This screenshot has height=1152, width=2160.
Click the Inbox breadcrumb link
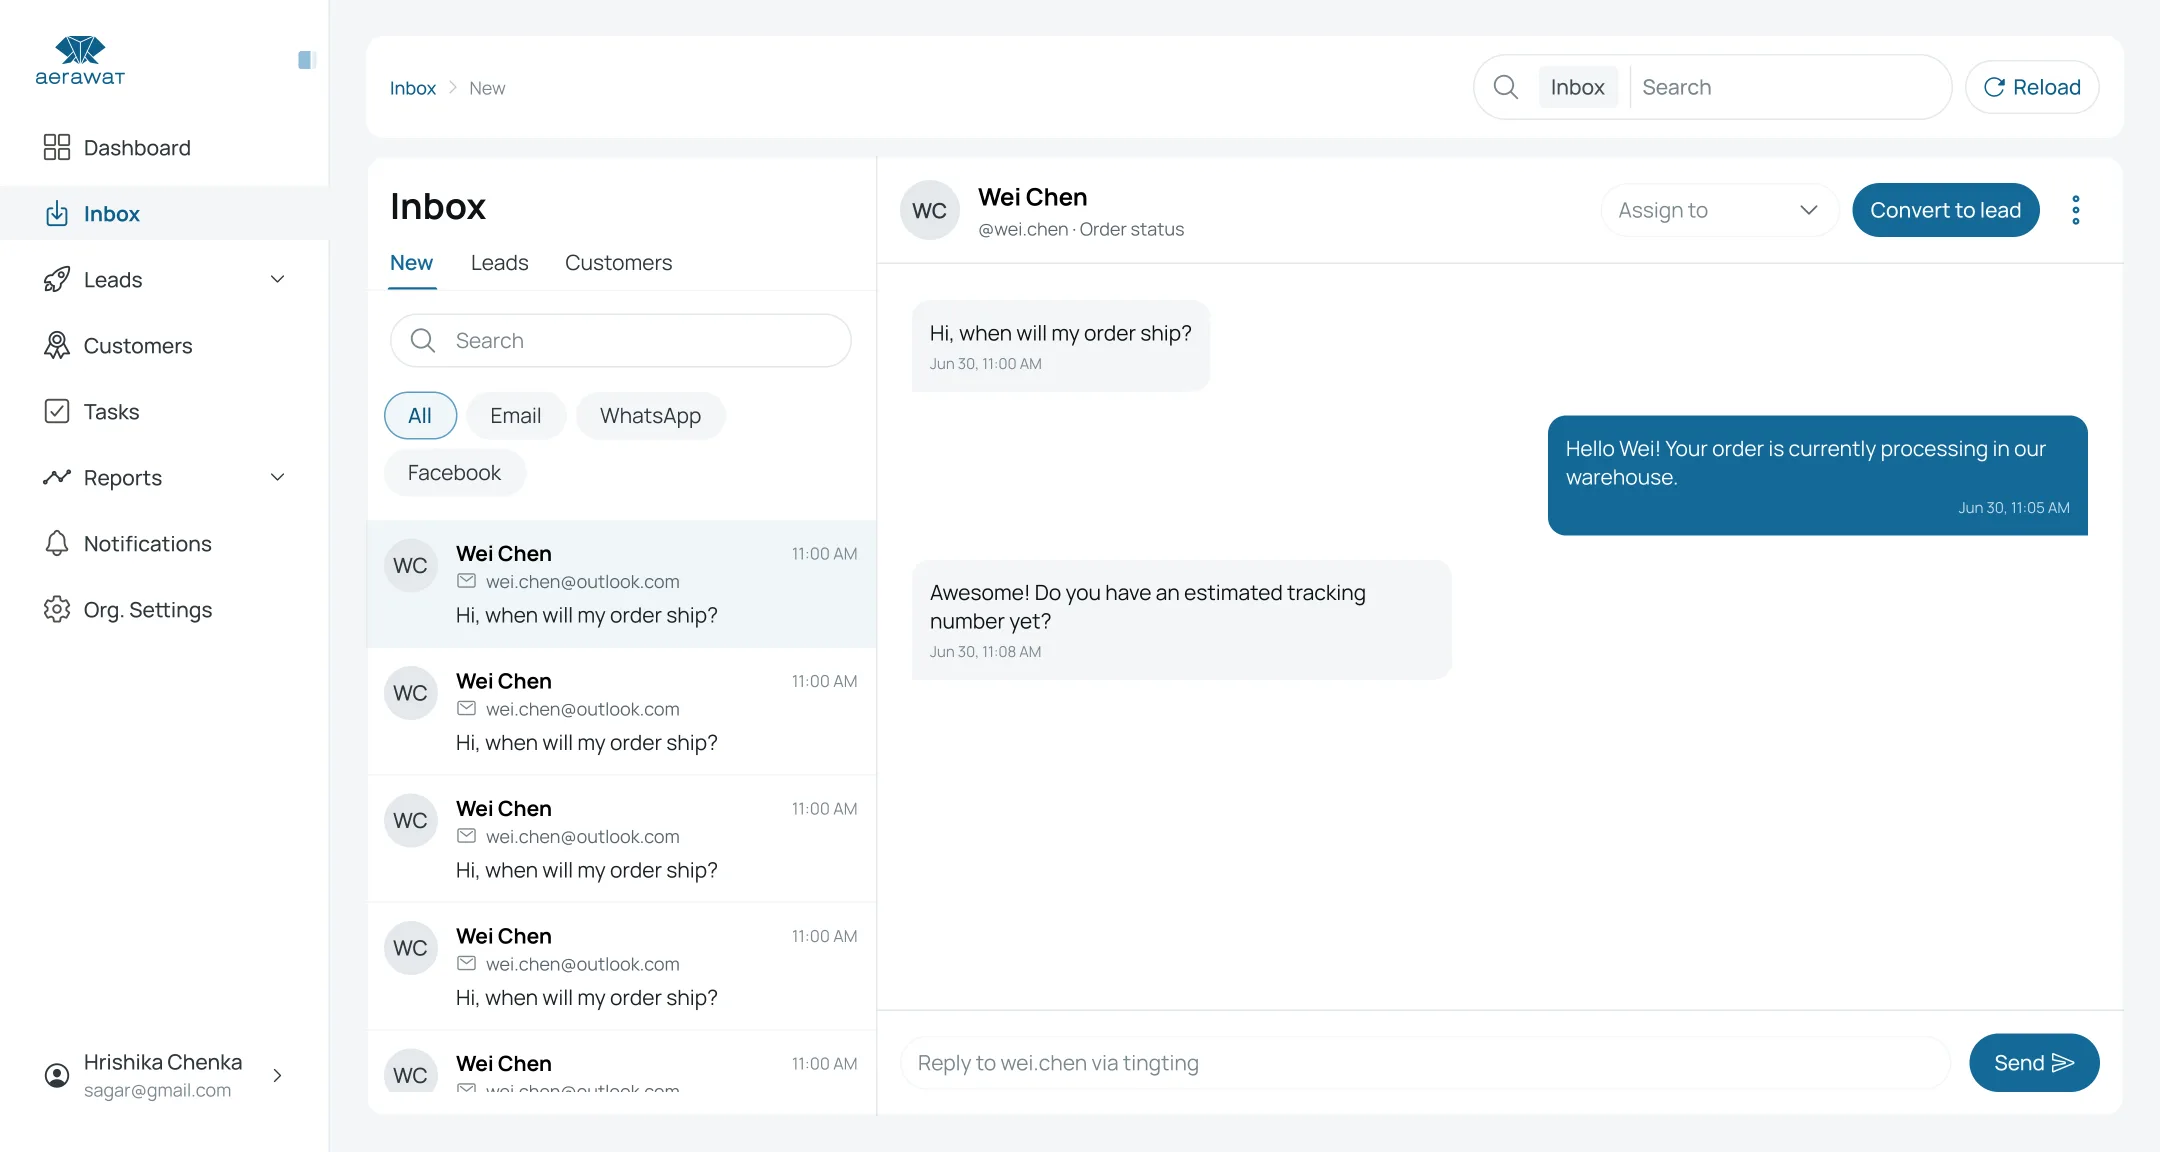point(413,88)
